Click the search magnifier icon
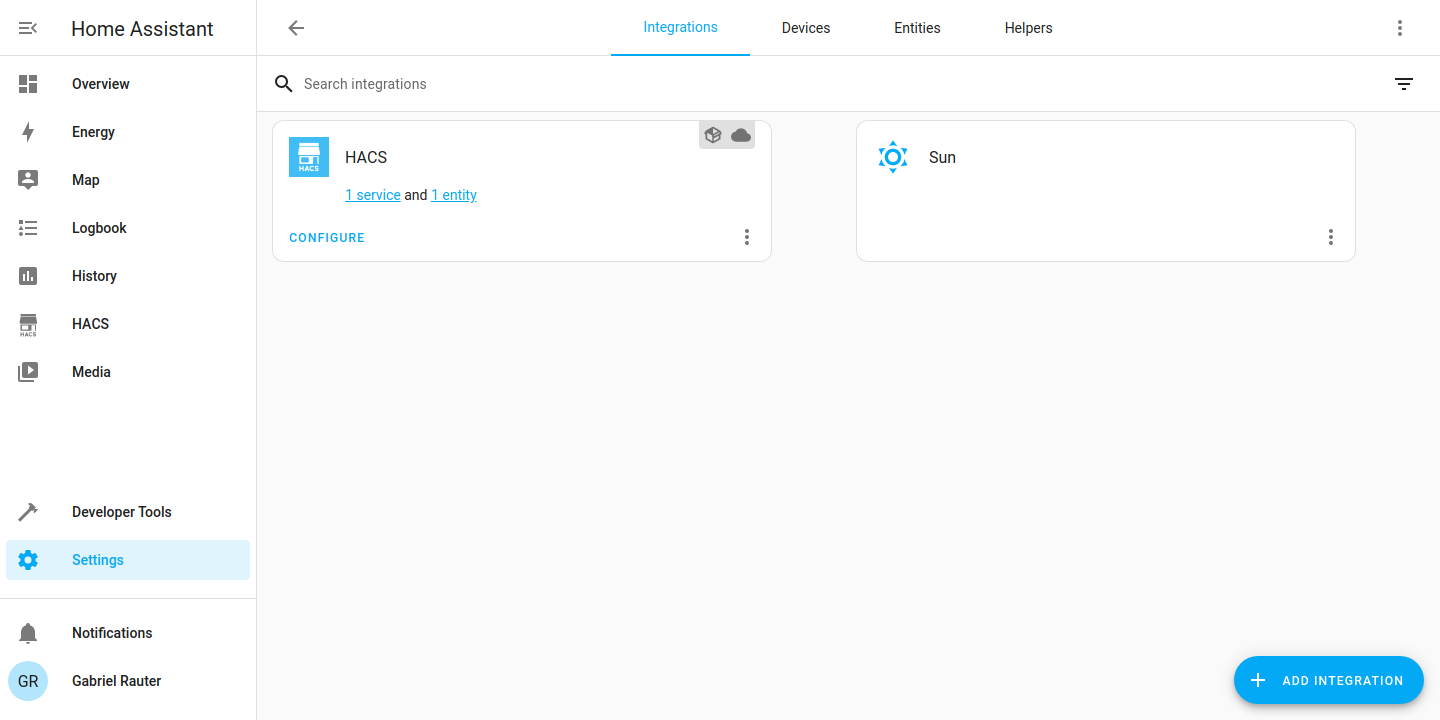1440x720 pixels. click(x=284, y=84)
